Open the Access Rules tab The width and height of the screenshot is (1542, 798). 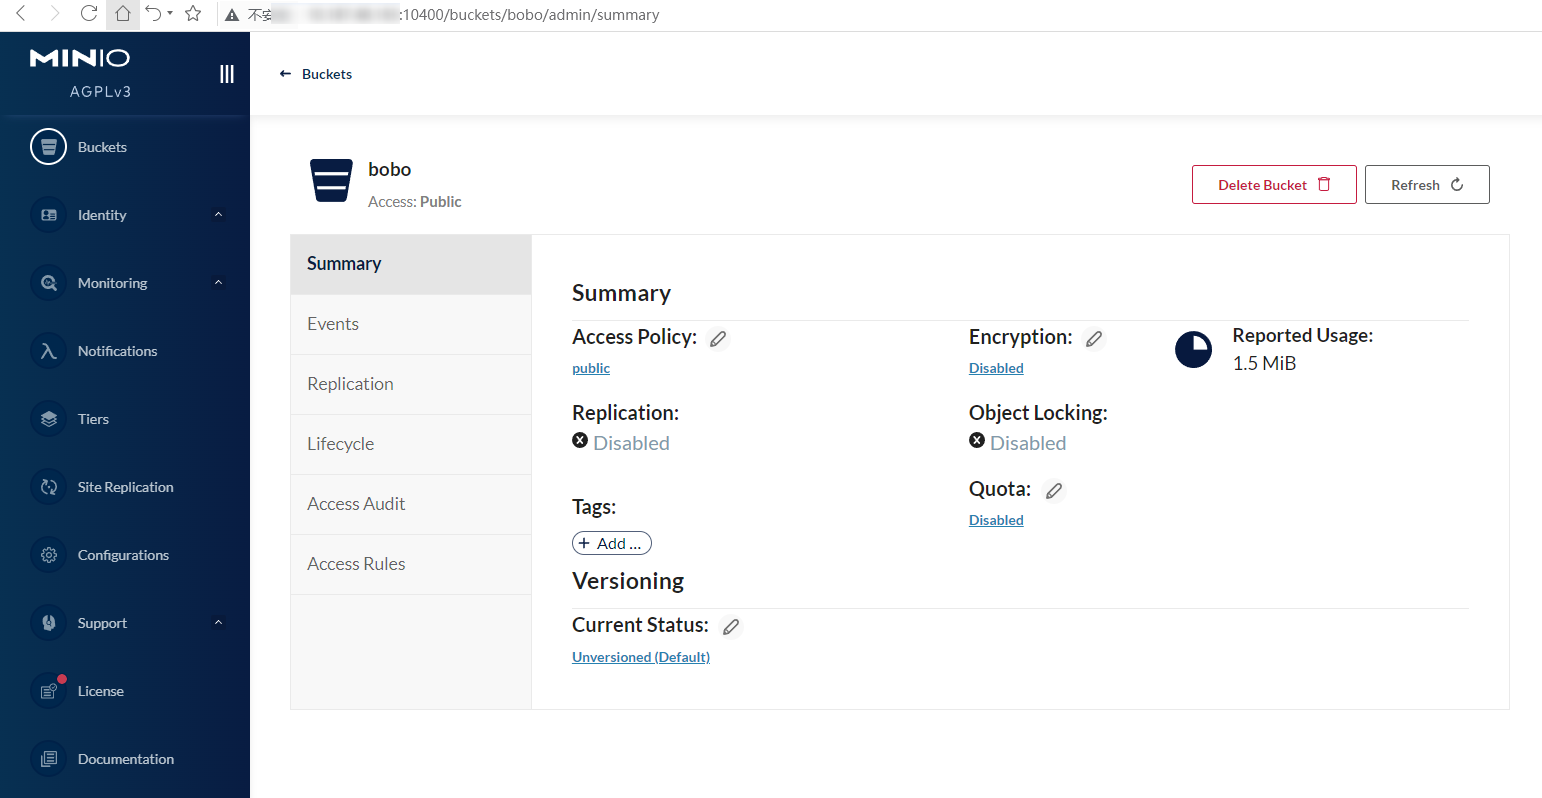[356, 564]
